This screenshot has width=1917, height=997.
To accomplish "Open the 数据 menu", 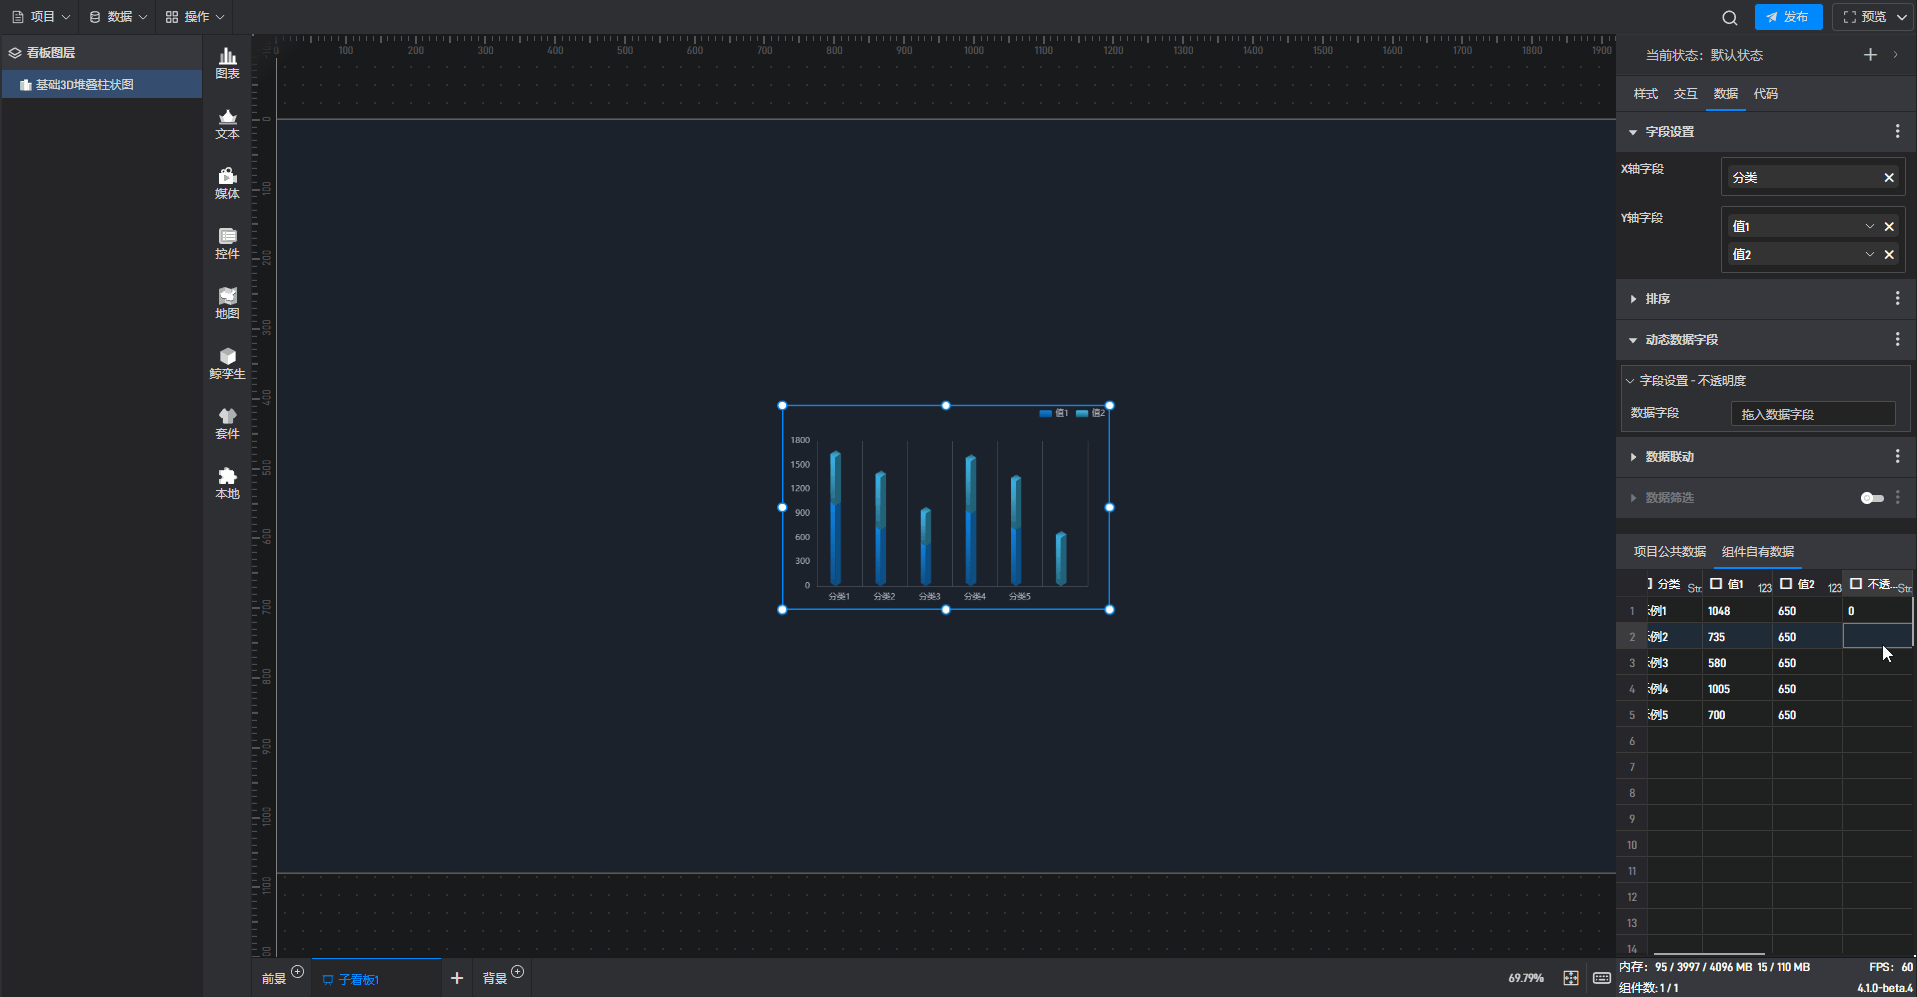I will click(118, 17).
